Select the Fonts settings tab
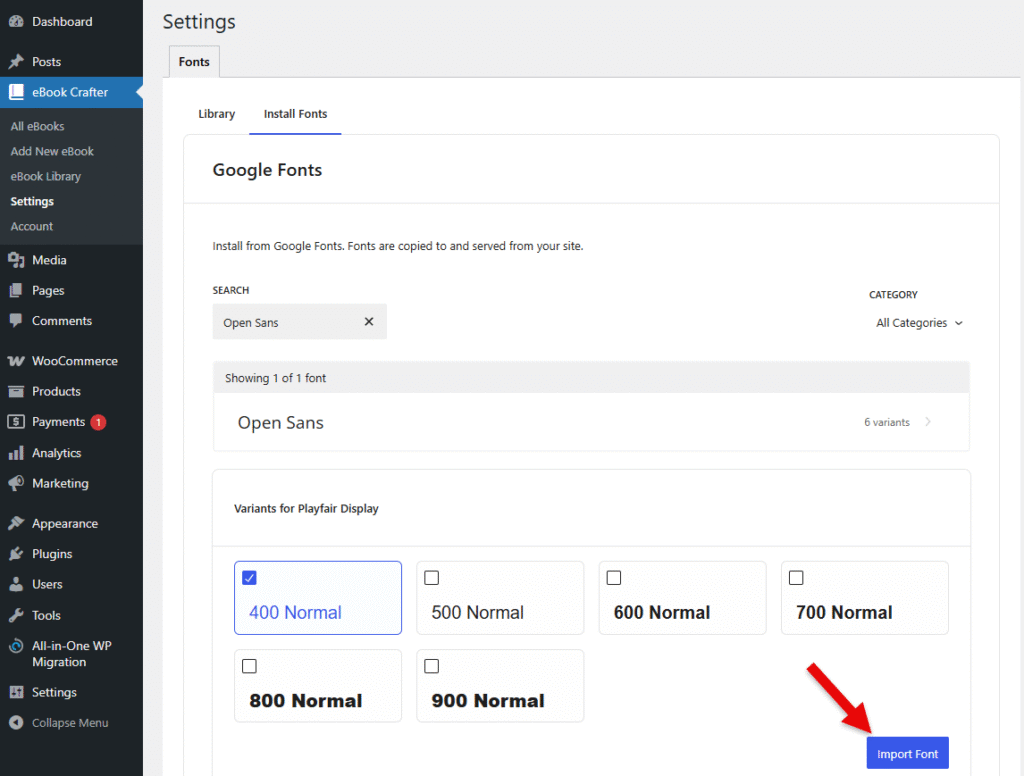1024x776 pixels. pos(194,62)
